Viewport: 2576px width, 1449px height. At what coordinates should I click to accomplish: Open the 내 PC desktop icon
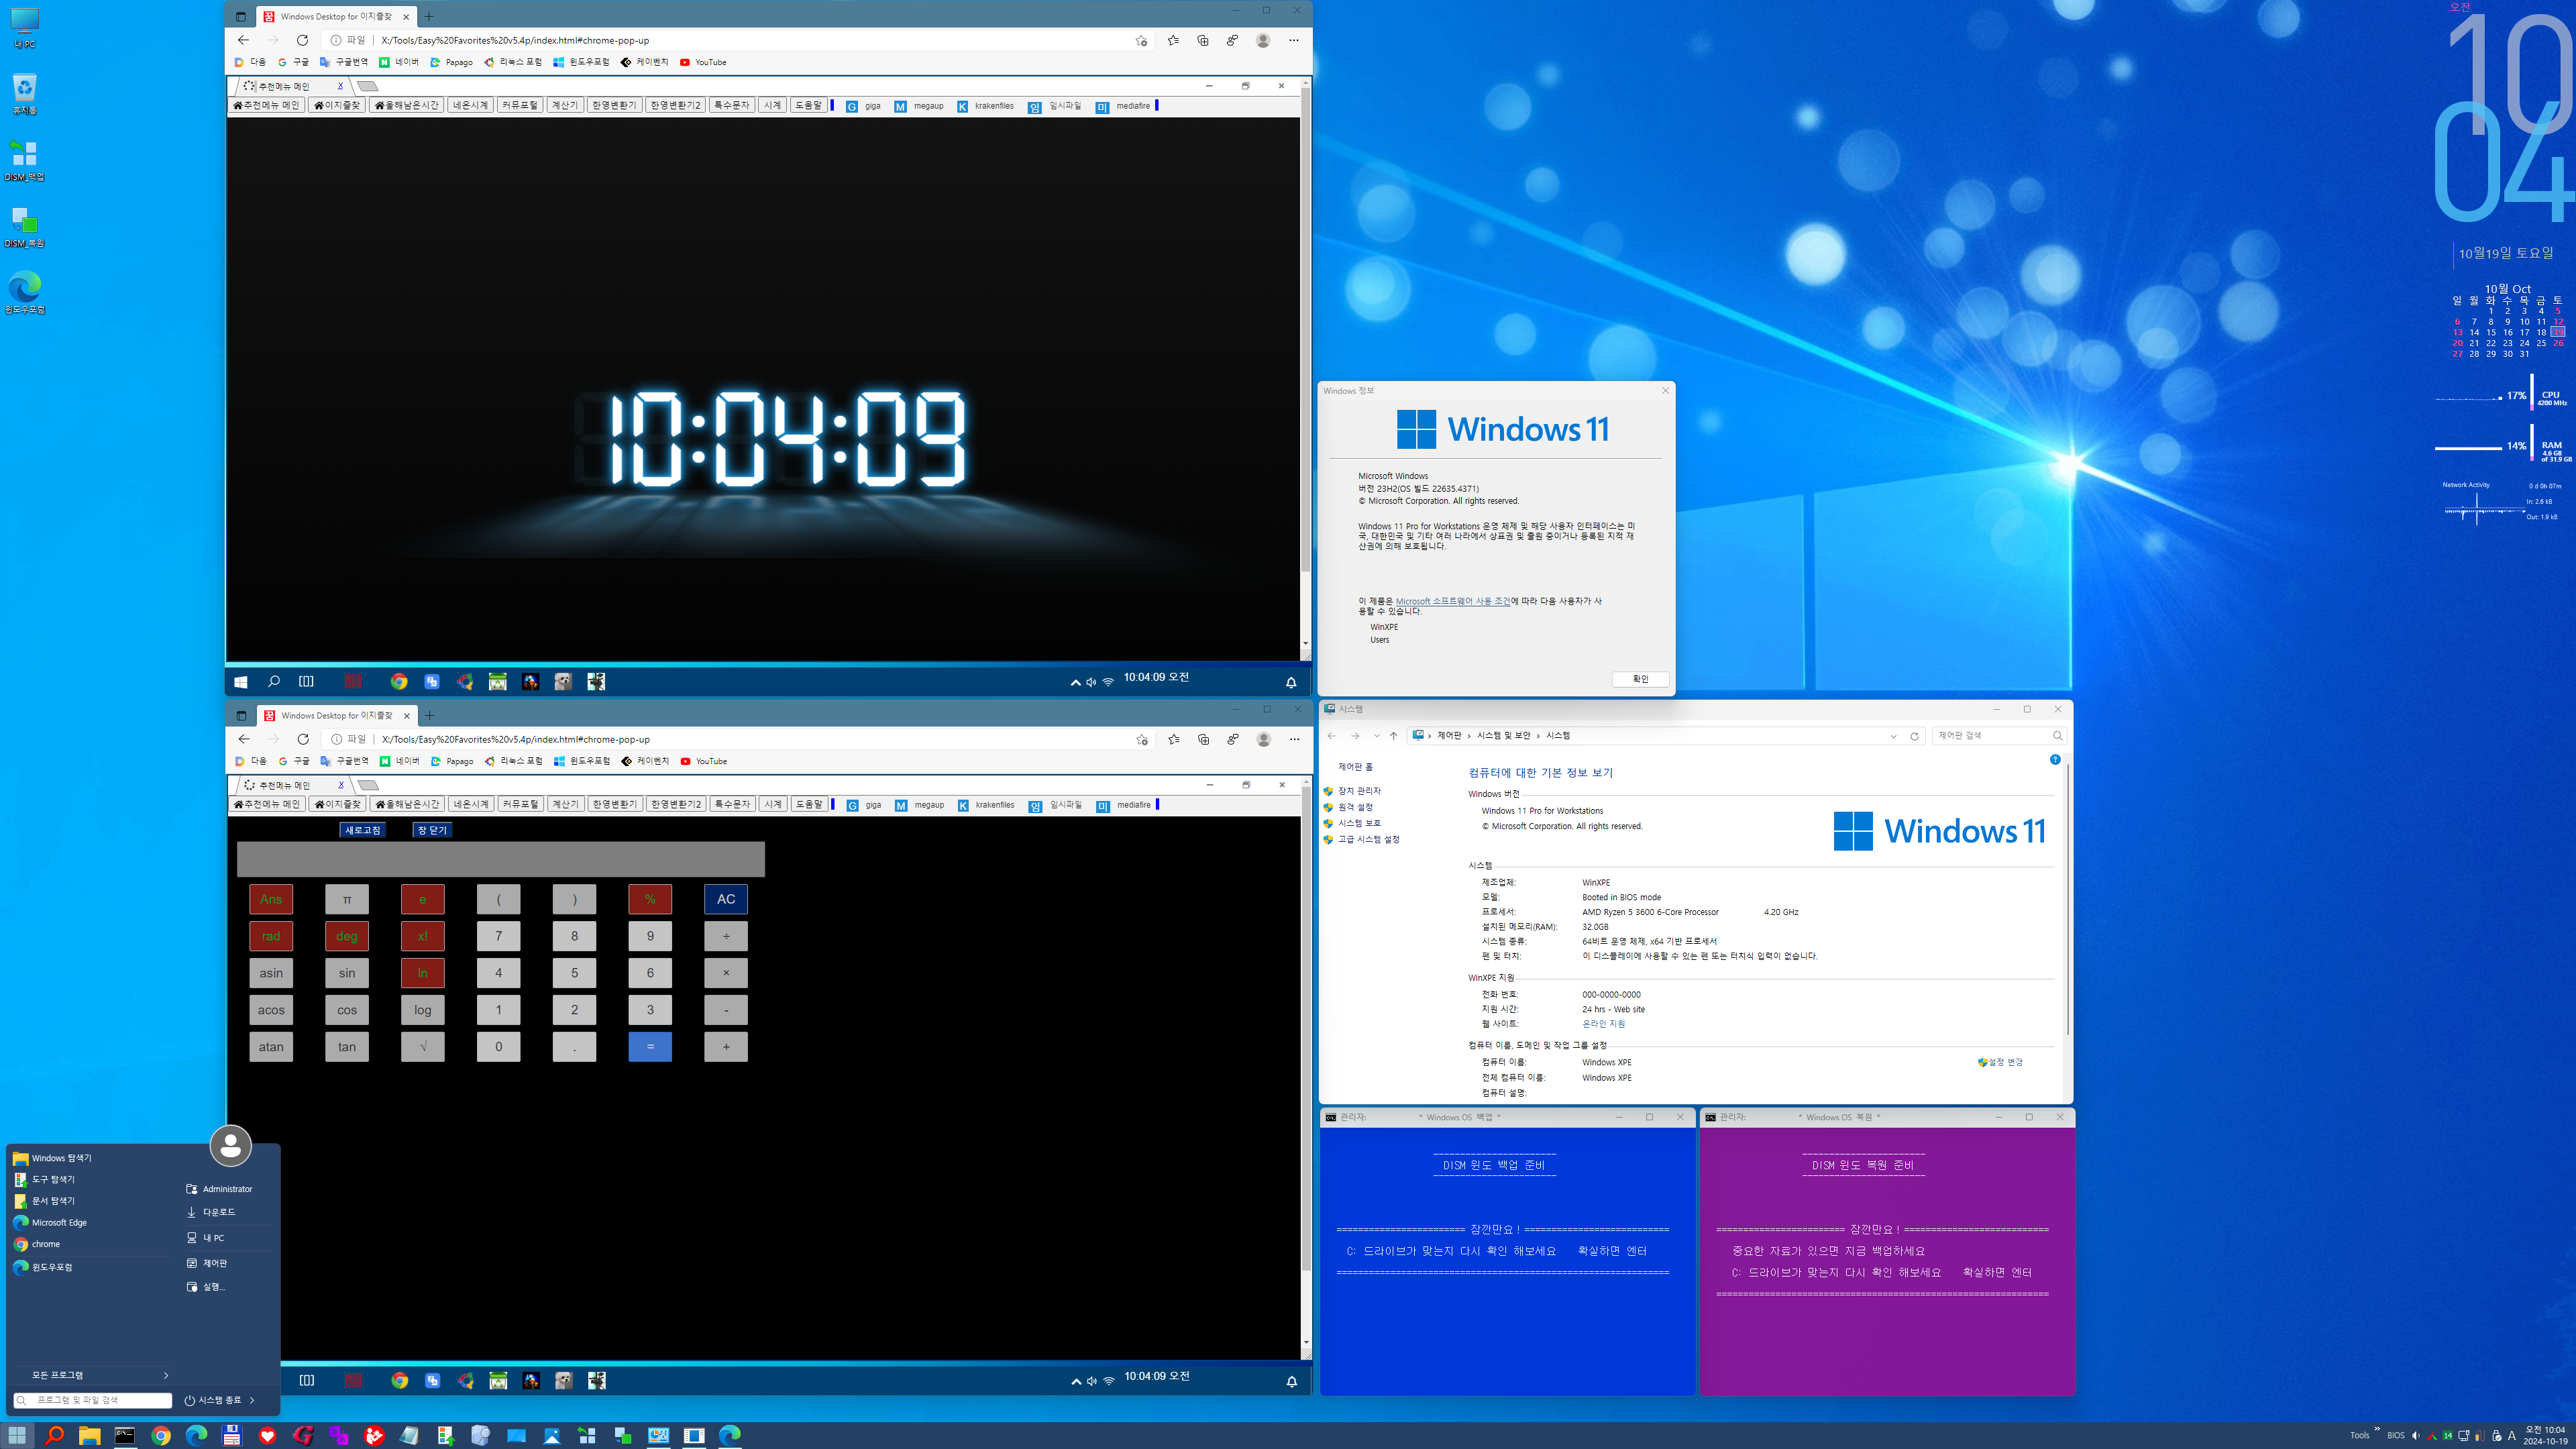24,28
